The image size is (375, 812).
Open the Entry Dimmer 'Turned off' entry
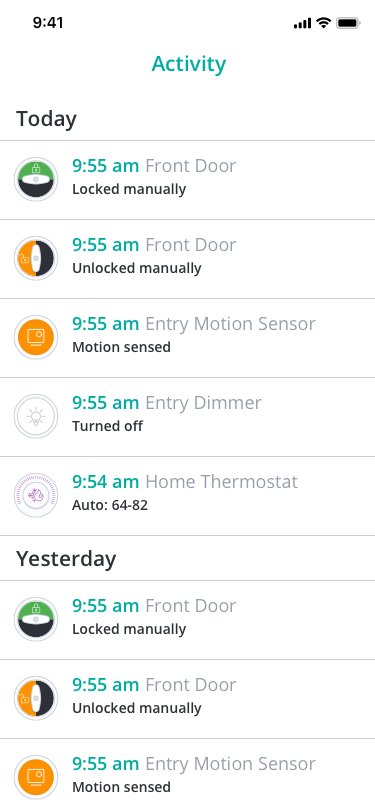tap(188, 417)
